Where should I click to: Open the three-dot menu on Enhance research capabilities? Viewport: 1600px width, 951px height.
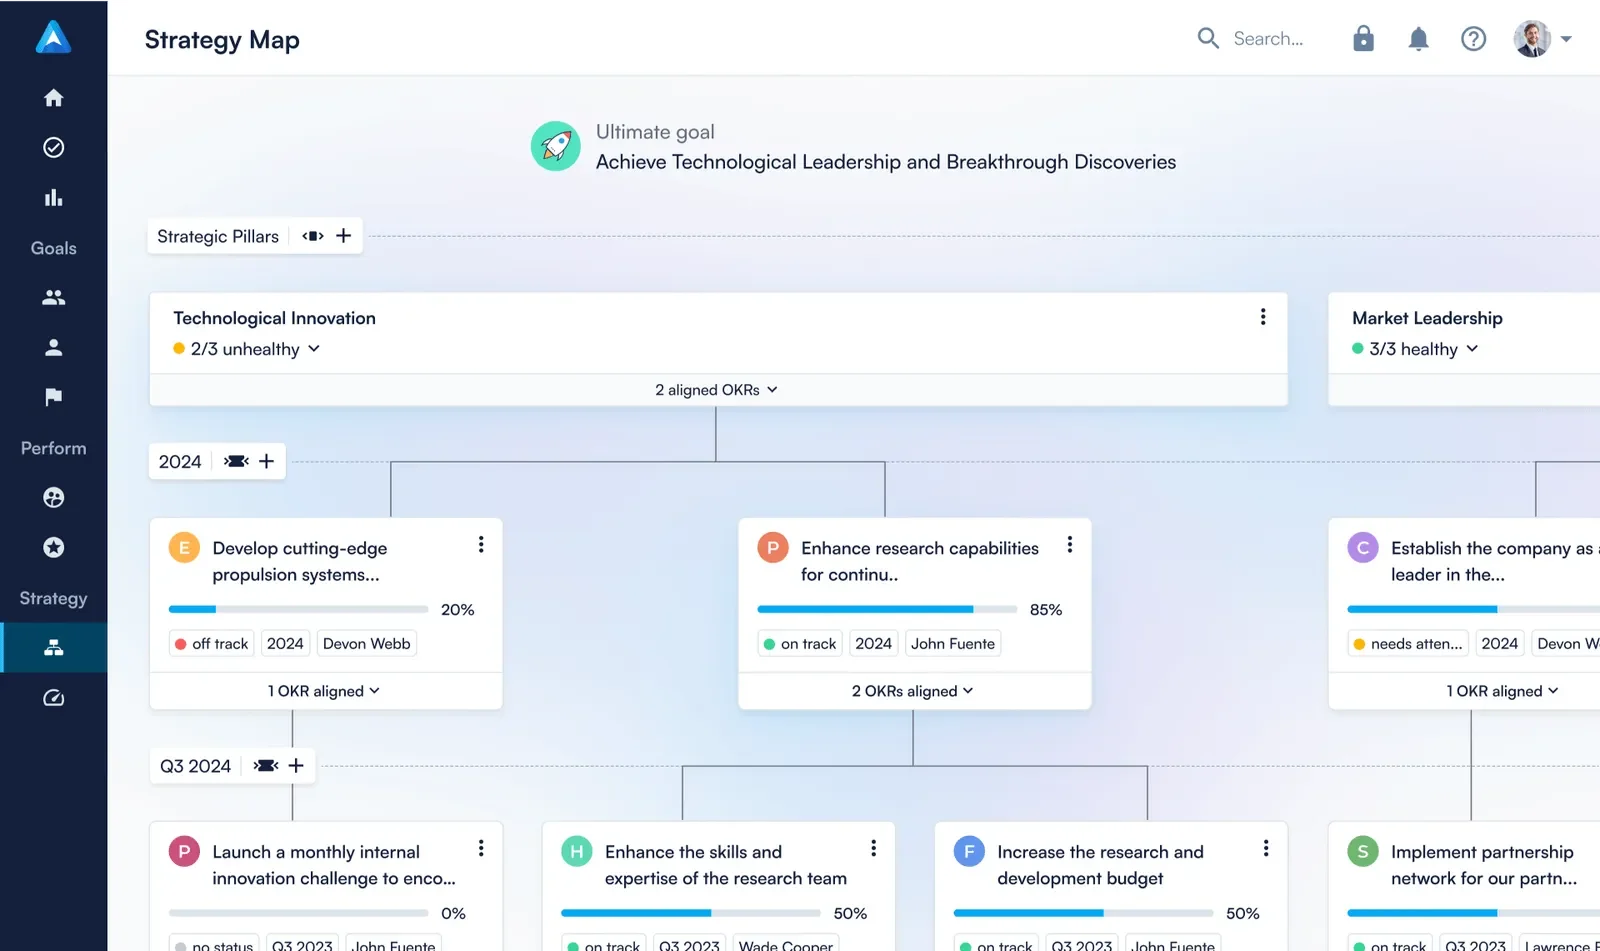click(1069, 544)
